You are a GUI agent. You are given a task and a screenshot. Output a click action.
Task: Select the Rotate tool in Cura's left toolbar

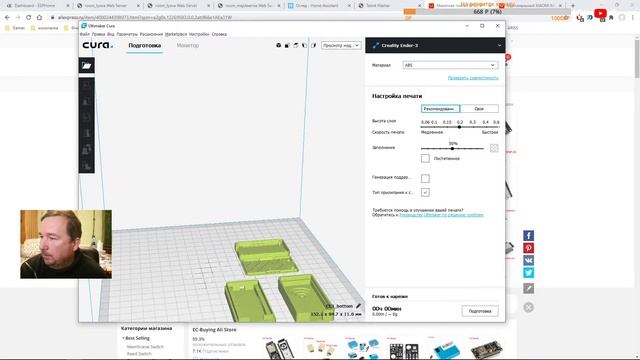pyautogui.click(x=87, y=118)
